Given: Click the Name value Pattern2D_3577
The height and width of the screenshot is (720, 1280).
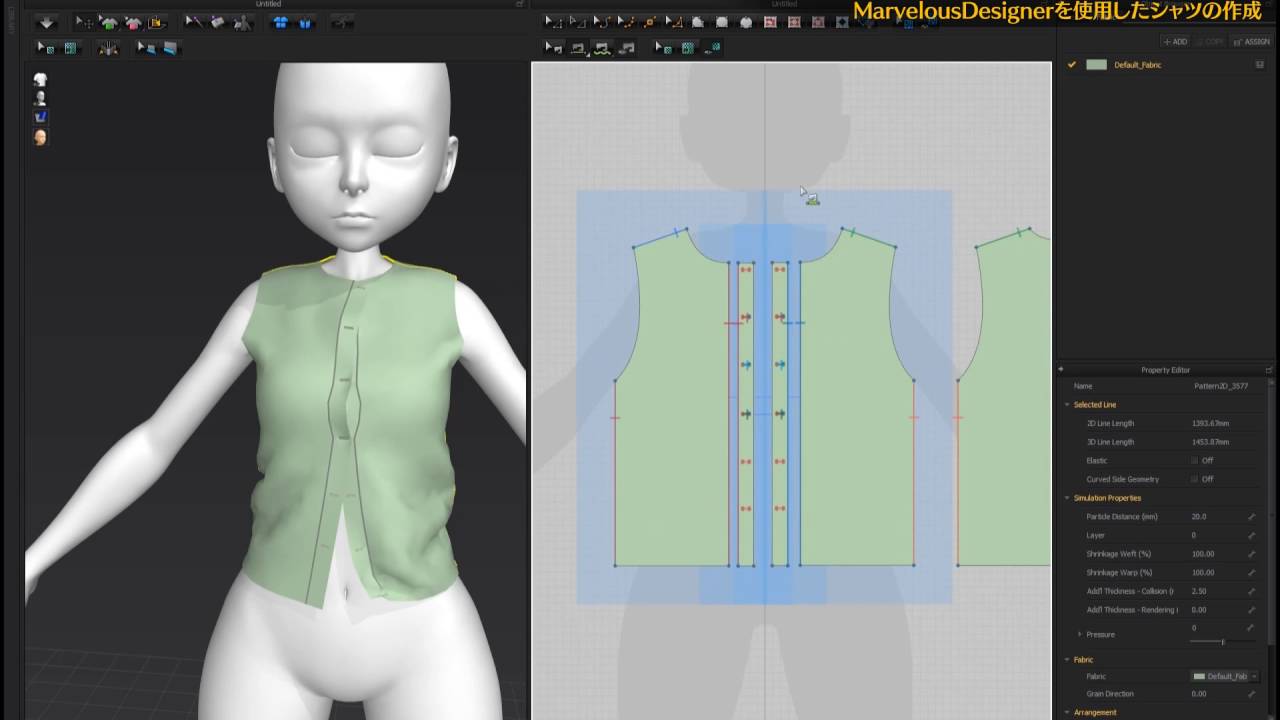Looking at the screenshot, I should coord(1220,386).
